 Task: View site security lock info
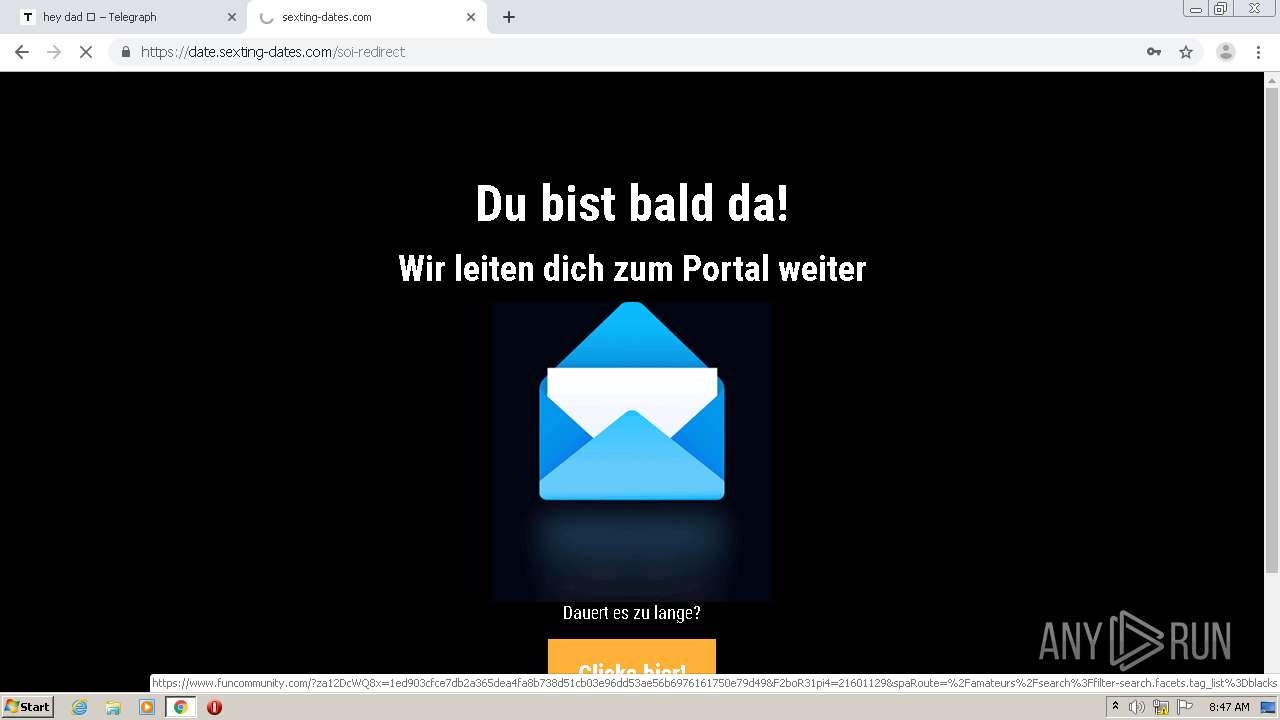coord(125,52)
